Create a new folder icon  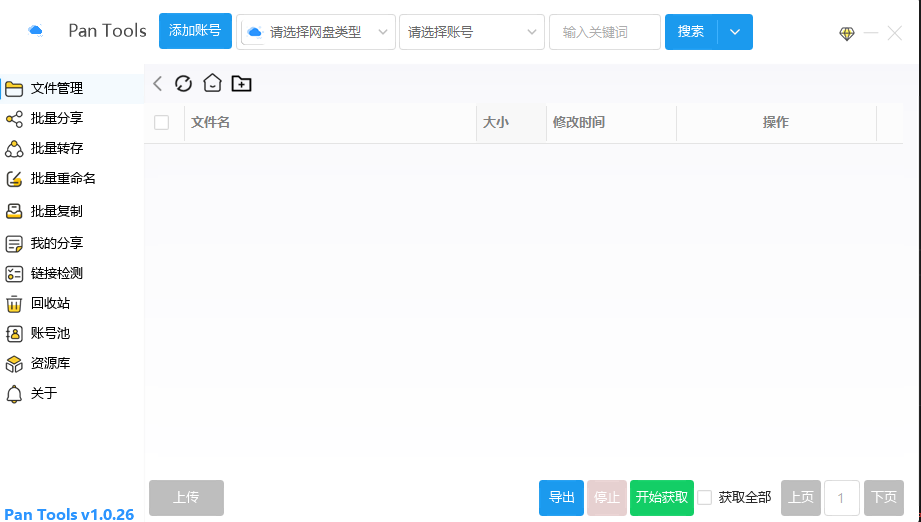pos(241,84)
